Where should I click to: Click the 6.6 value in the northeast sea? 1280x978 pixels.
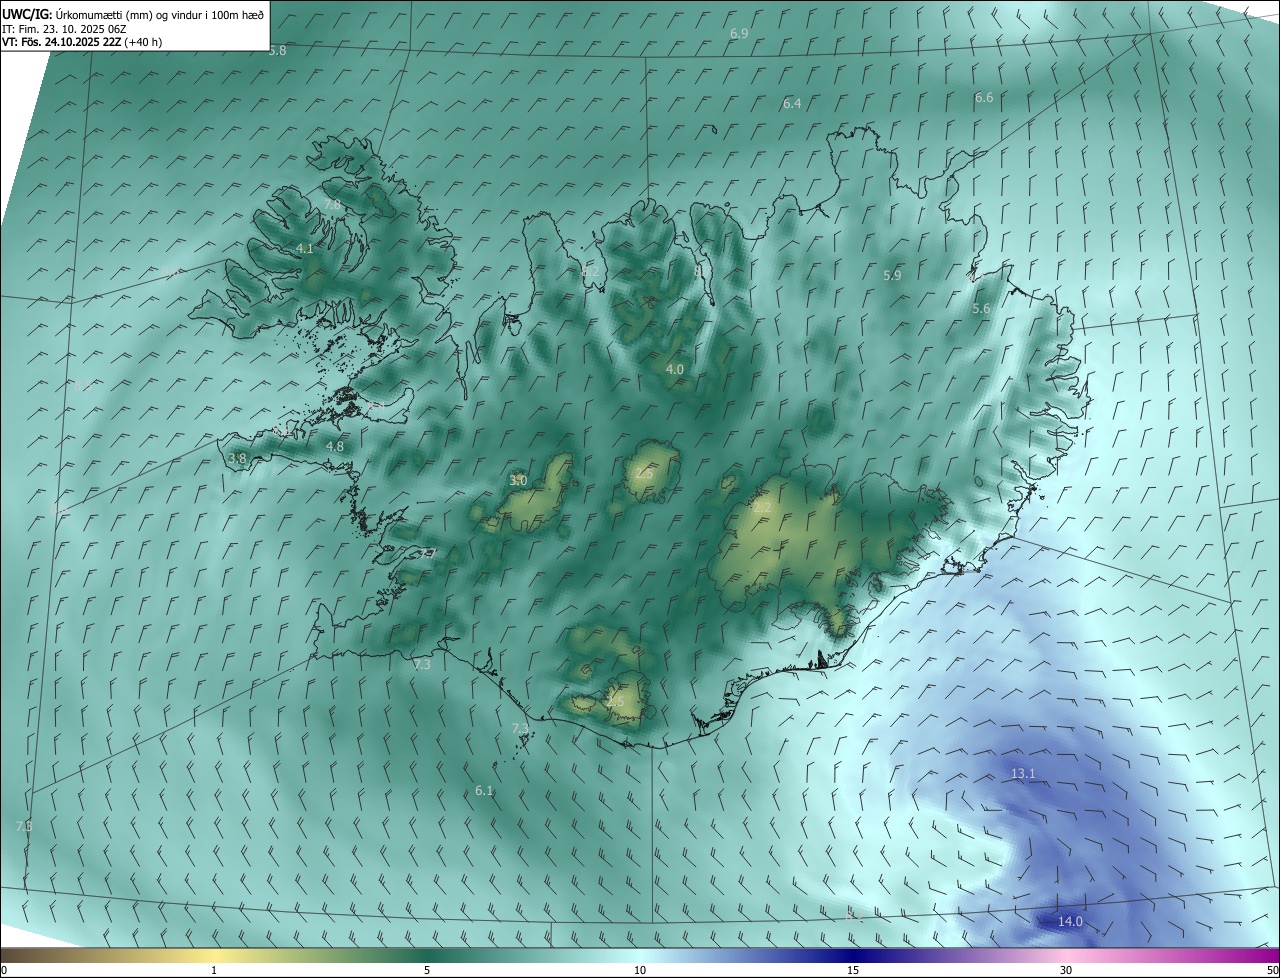pos(984,97)
